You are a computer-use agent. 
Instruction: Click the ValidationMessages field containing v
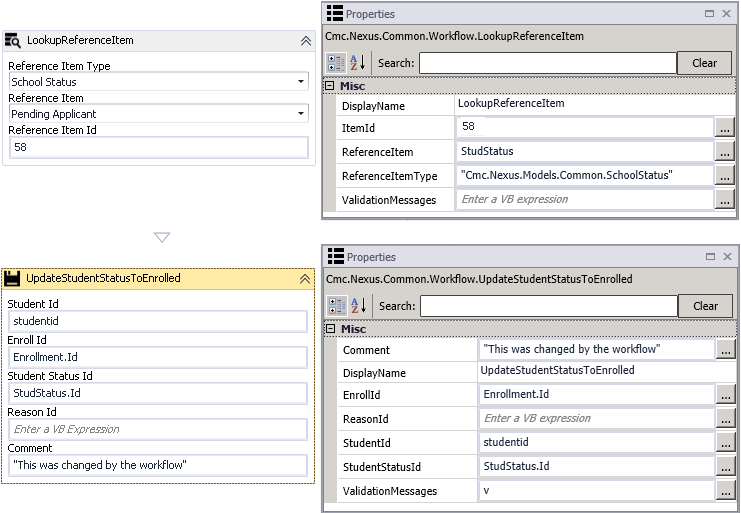pyautogui.click(x=596, y=491)
